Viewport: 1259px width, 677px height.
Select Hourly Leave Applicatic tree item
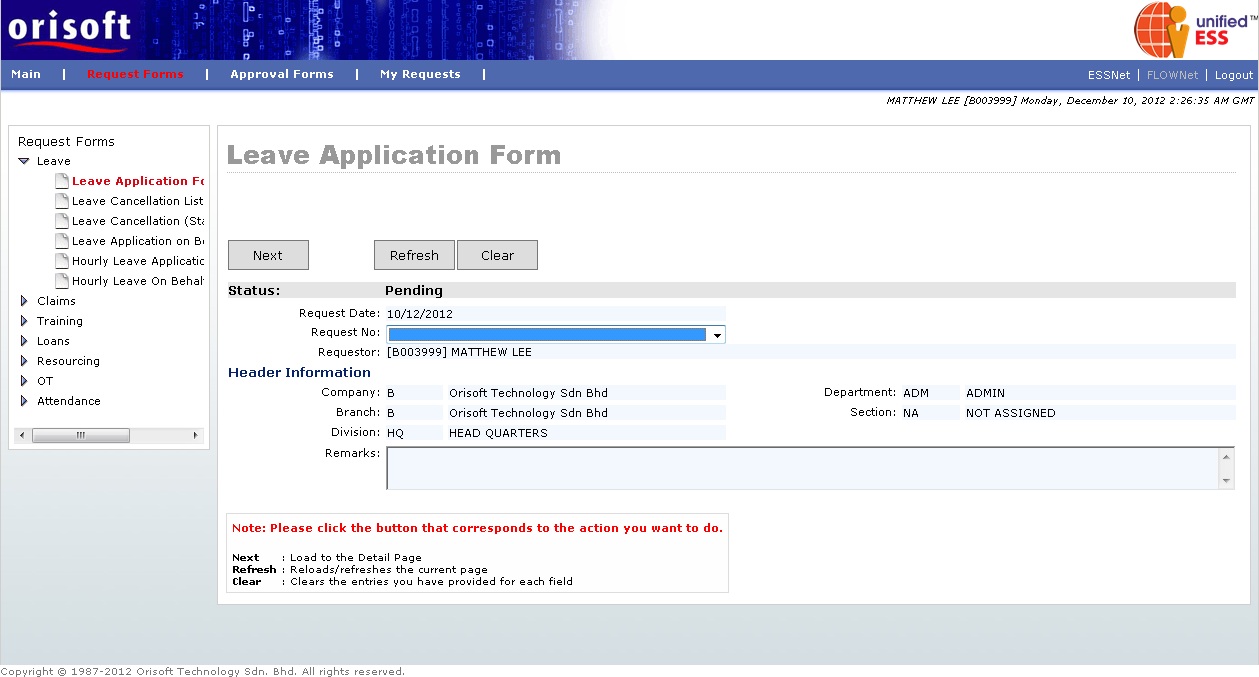click(x=138, y=261)
